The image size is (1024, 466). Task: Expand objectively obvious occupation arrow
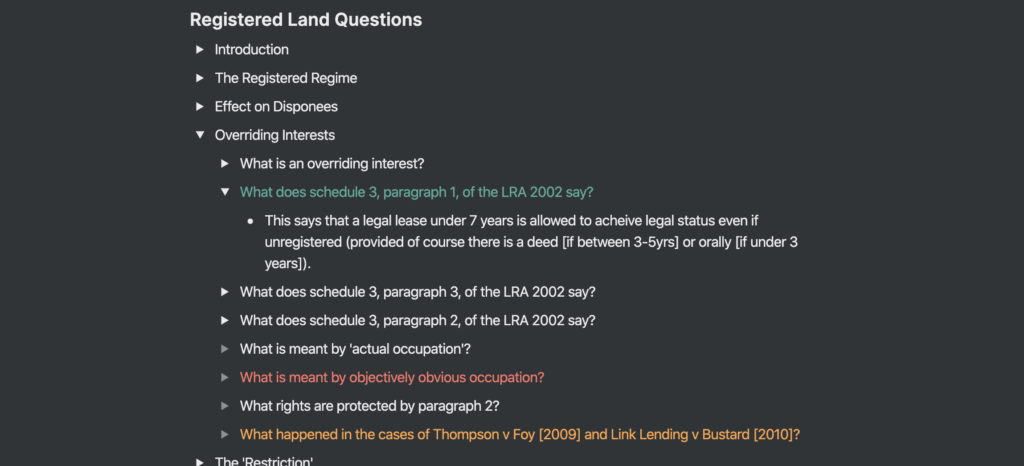tap(225, 377)
